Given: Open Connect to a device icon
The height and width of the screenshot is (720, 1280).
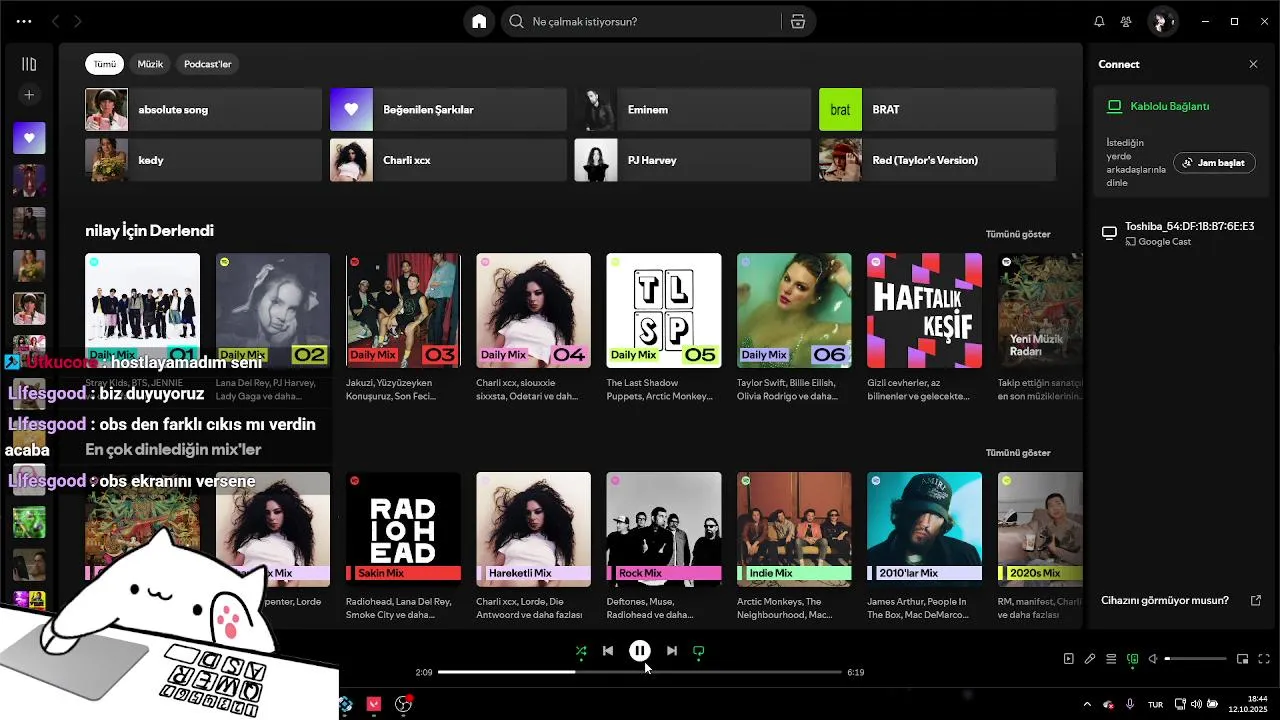Looking at the screenshot, I should (1132, 659).
